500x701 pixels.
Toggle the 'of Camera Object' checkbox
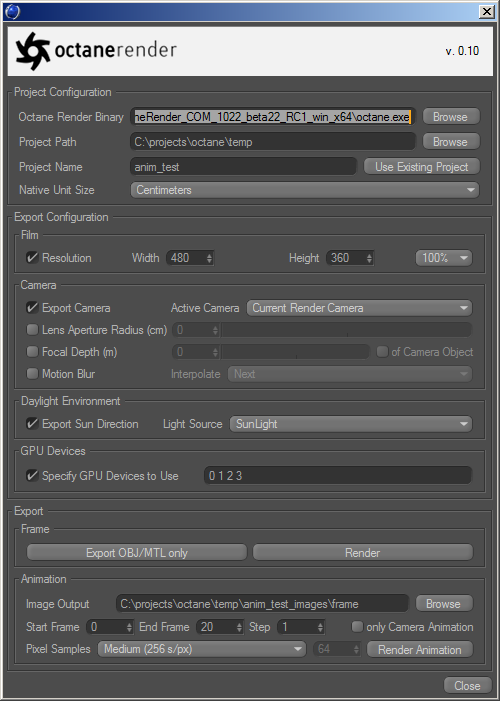[382, 352]
